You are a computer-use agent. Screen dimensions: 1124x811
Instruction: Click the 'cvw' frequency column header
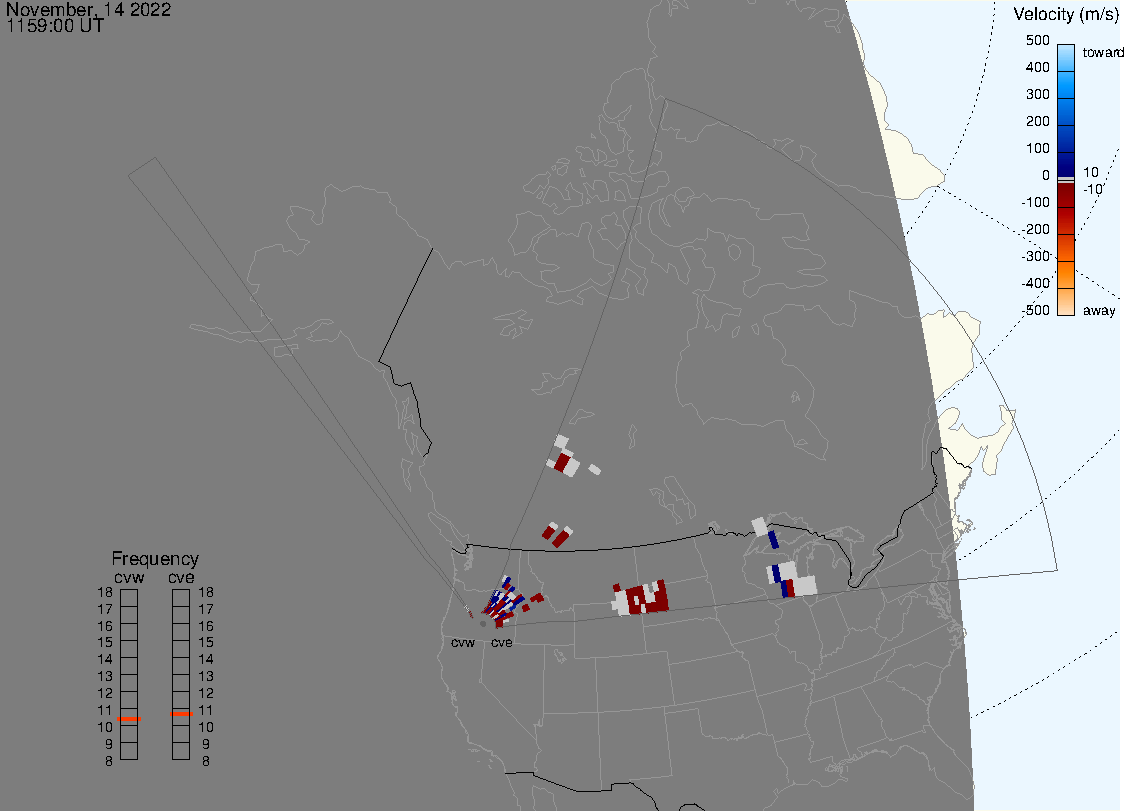[129, 577]
